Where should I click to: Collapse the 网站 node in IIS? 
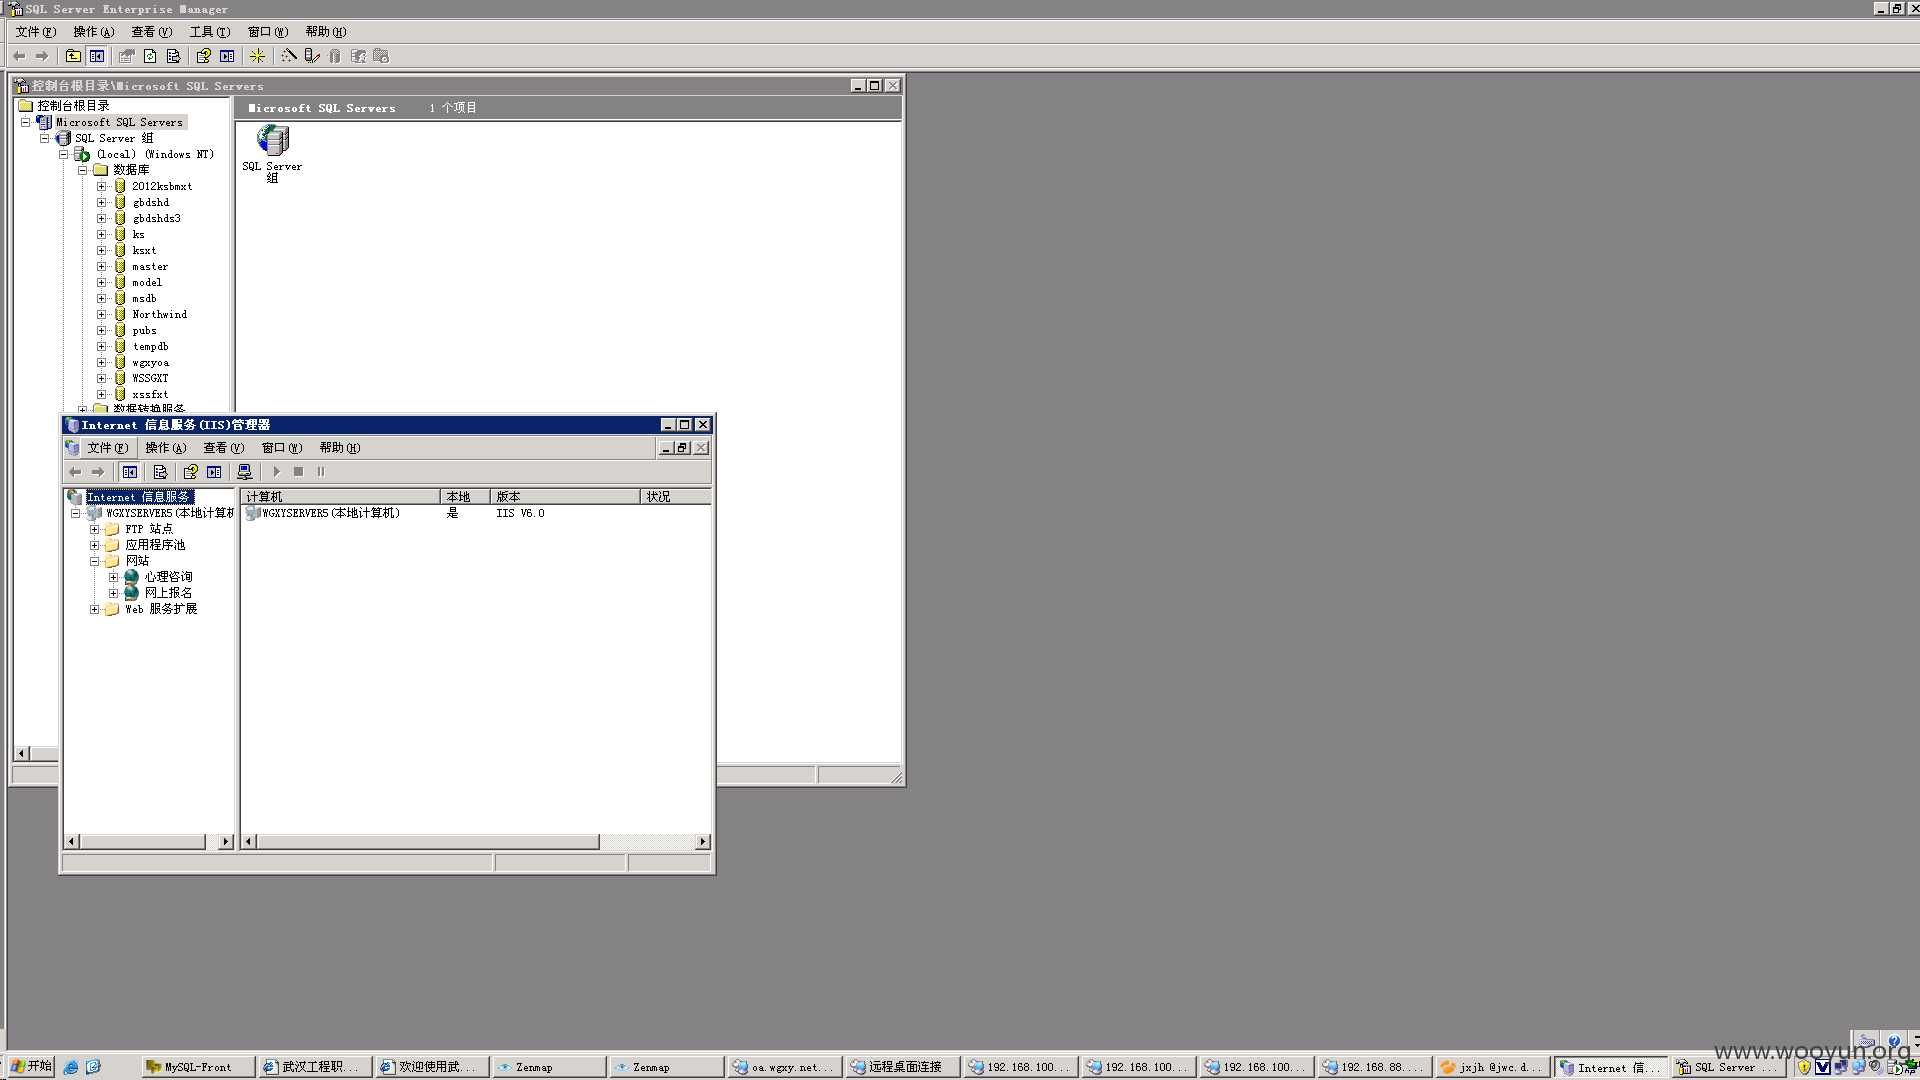click(x=94, y=561)
